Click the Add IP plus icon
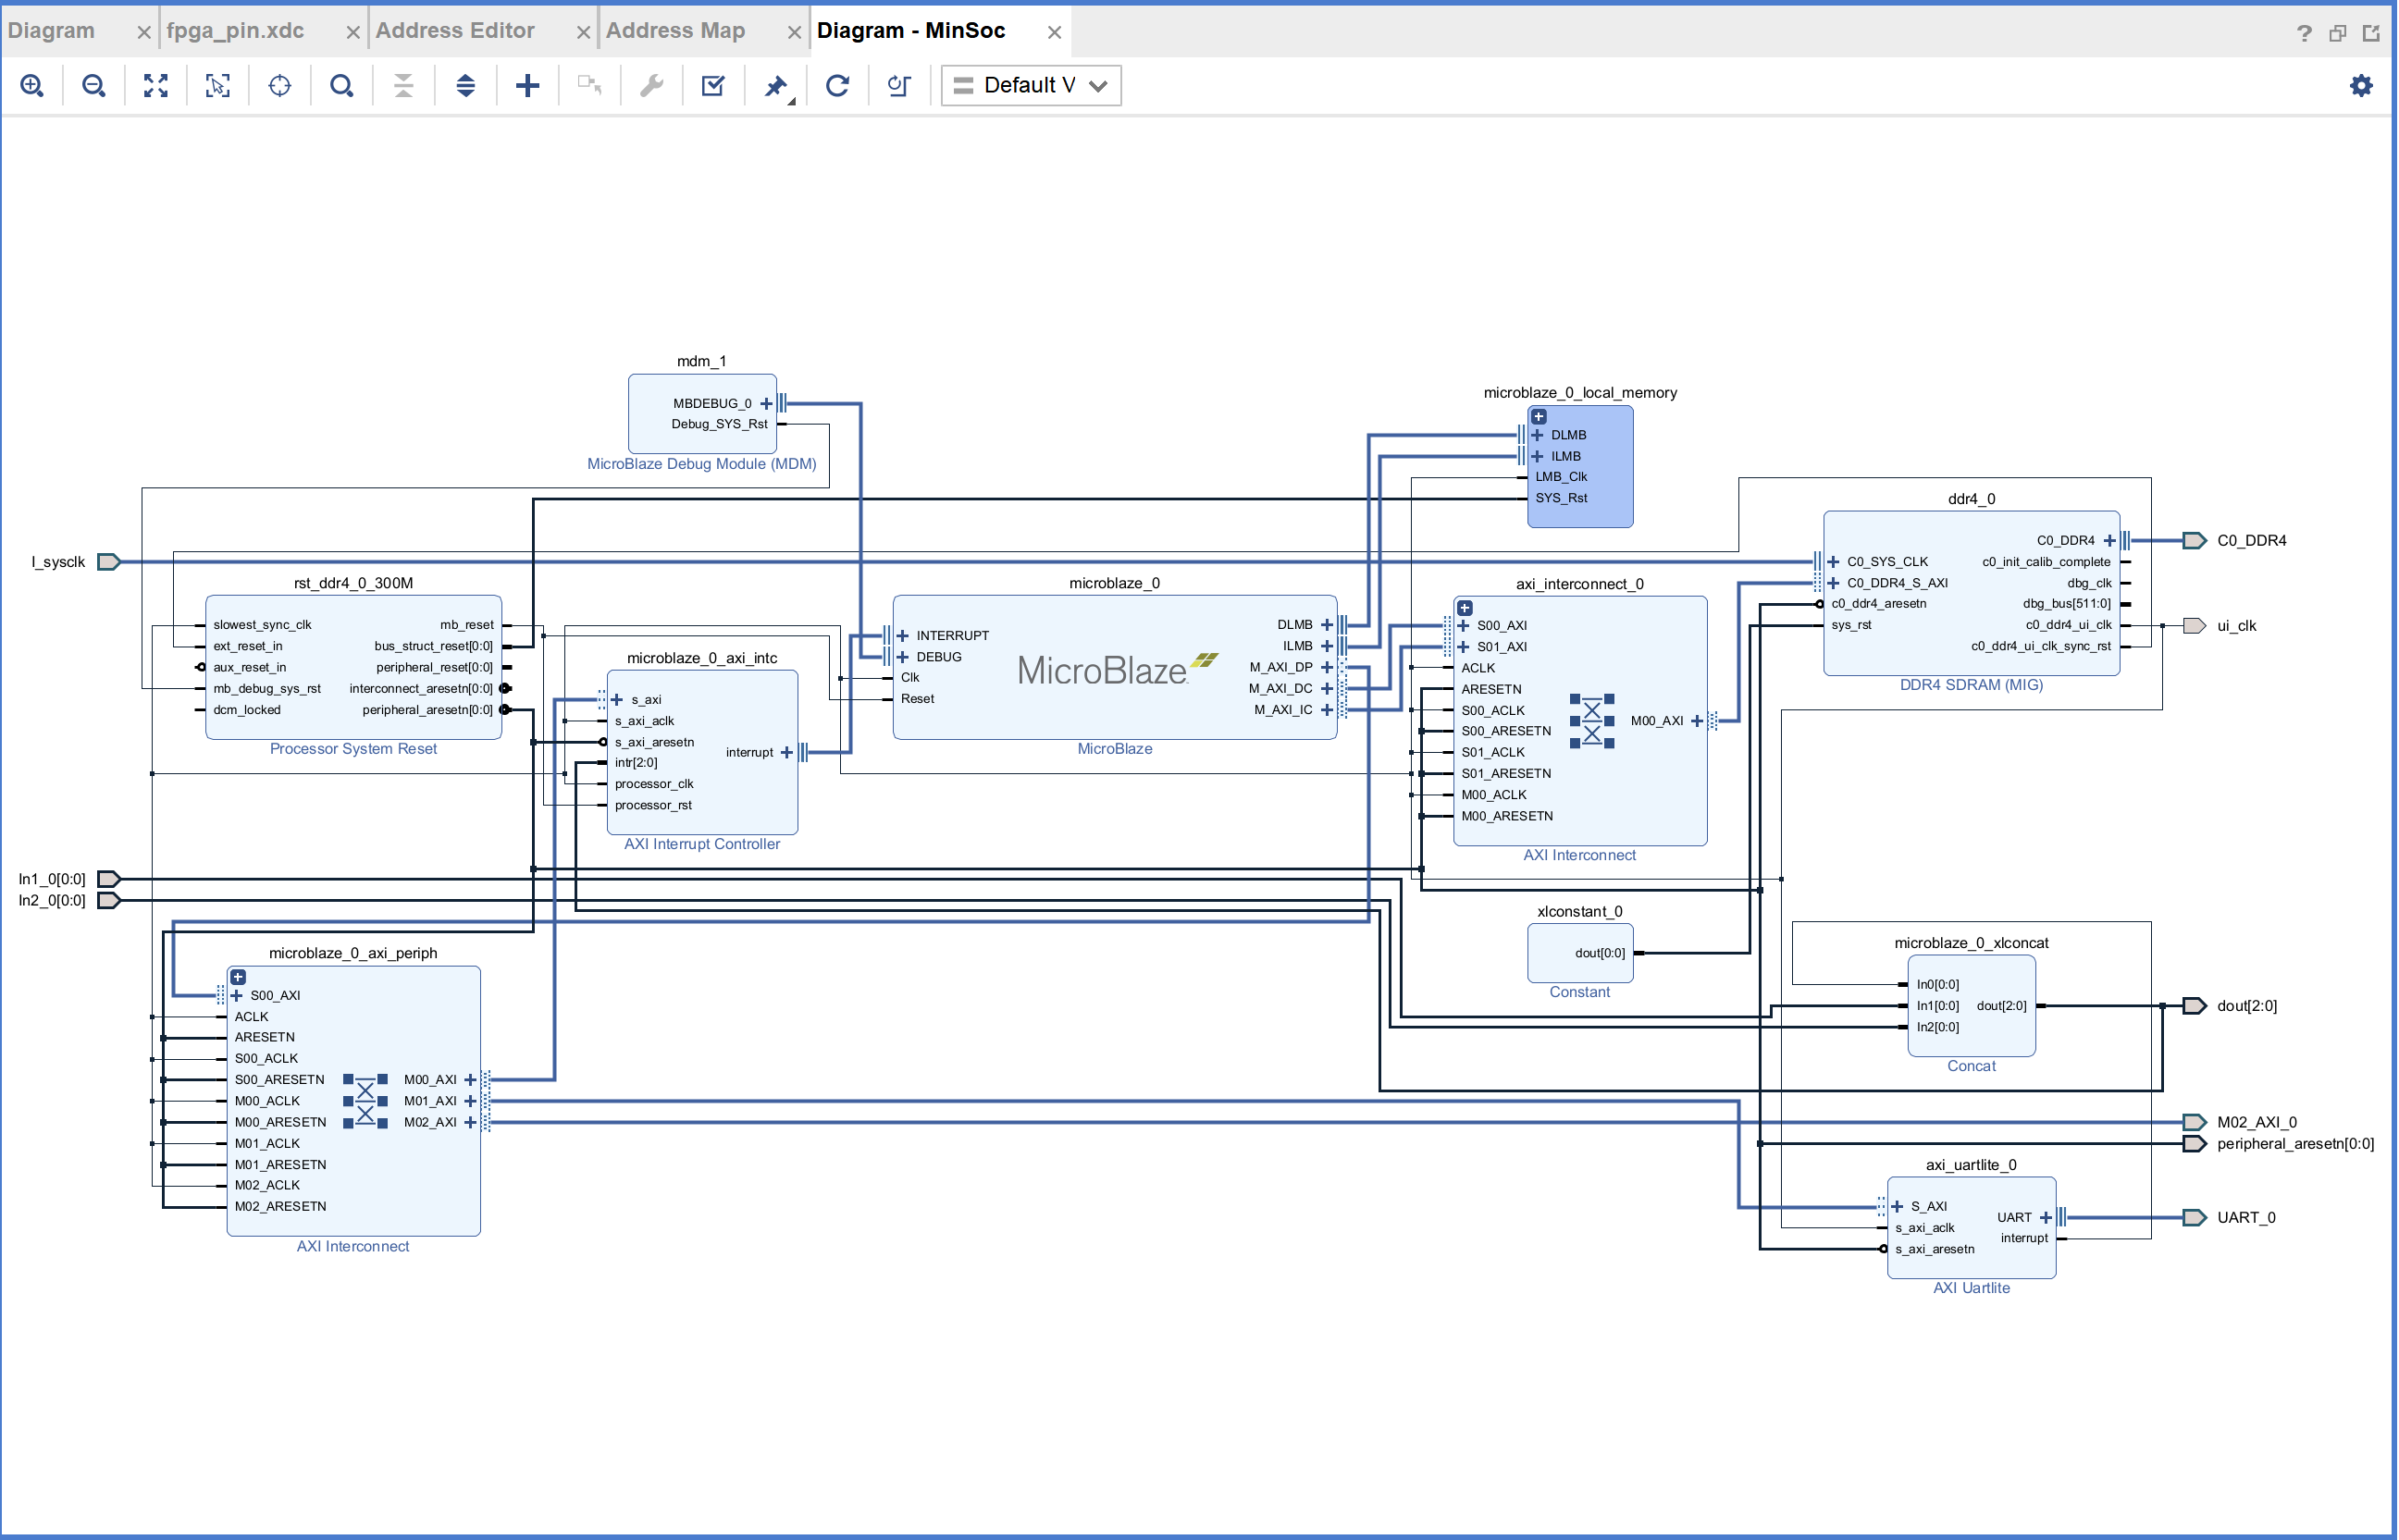Viewport: 2399px width, 1540px height. (528, 86)
